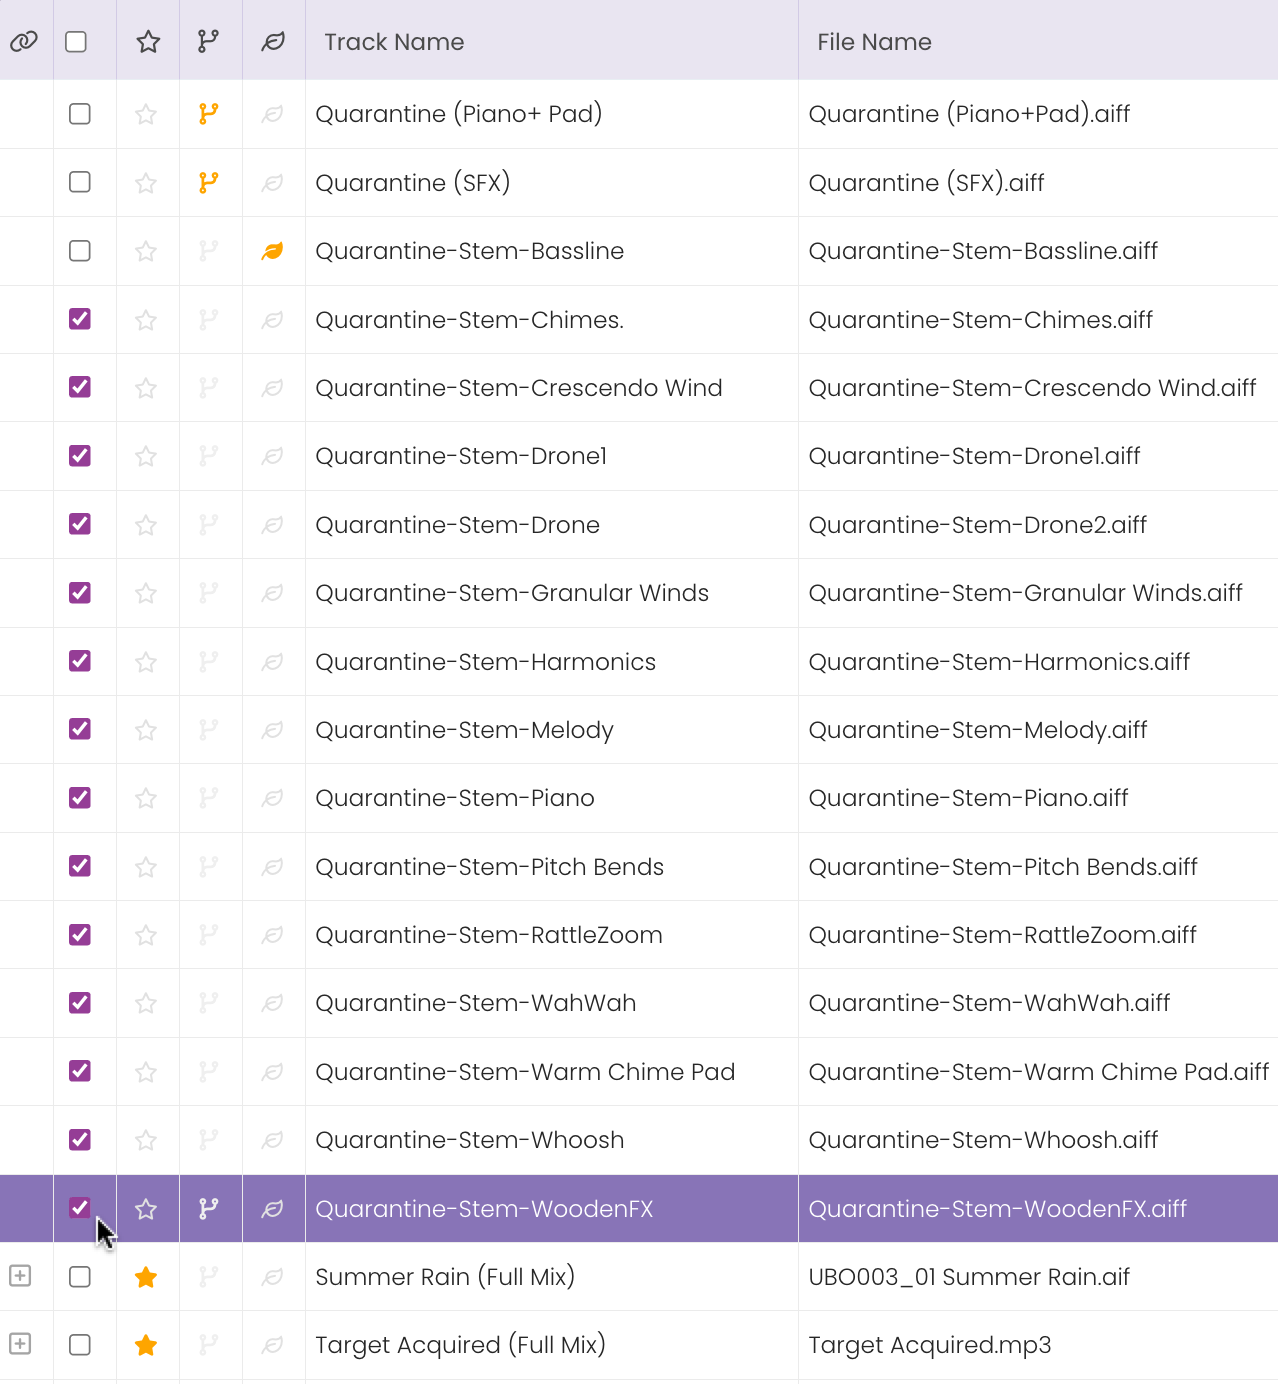Select the Quarantine-Stem-WoodenFX track name

484,1209
